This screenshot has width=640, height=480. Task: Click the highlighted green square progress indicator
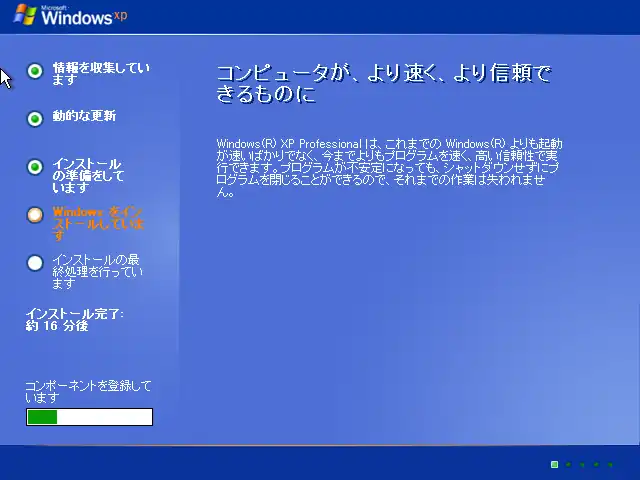coord(554,464)
